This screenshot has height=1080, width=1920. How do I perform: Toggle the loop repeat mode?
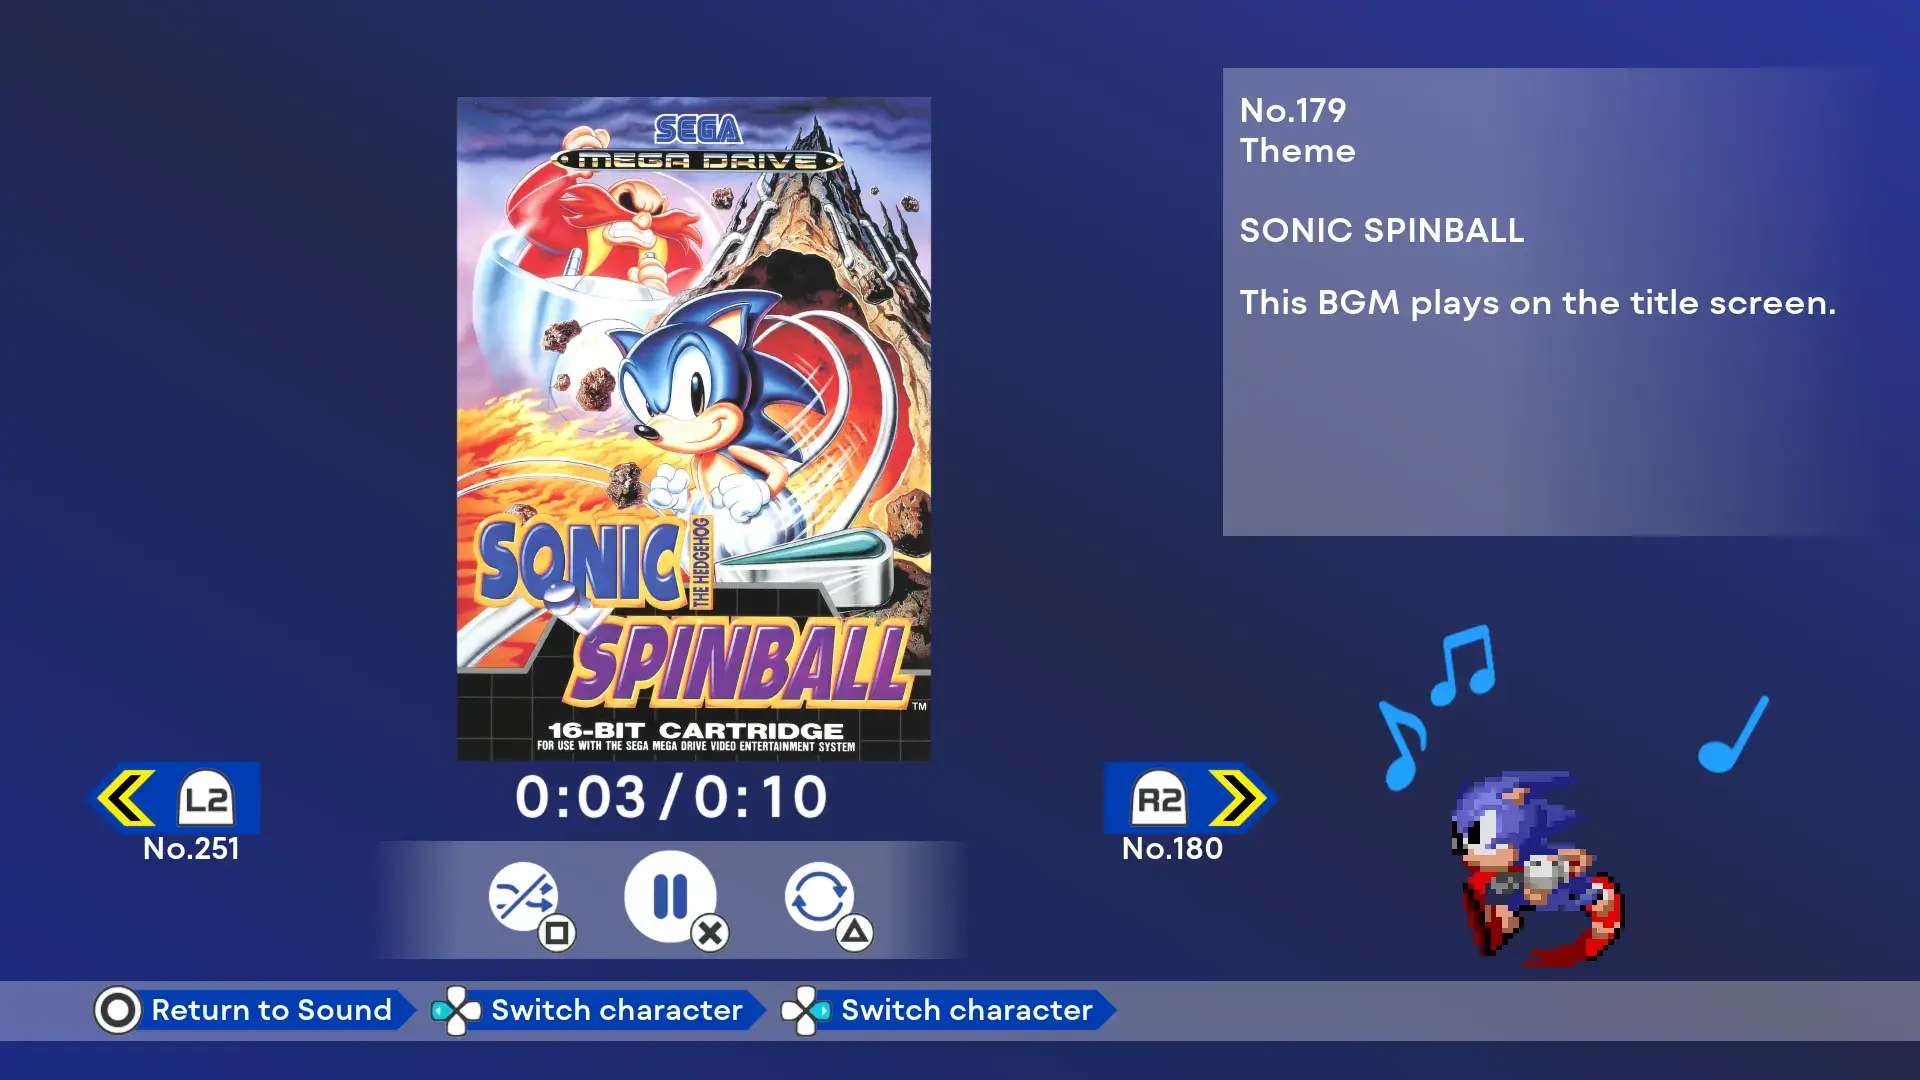point(818,898)
